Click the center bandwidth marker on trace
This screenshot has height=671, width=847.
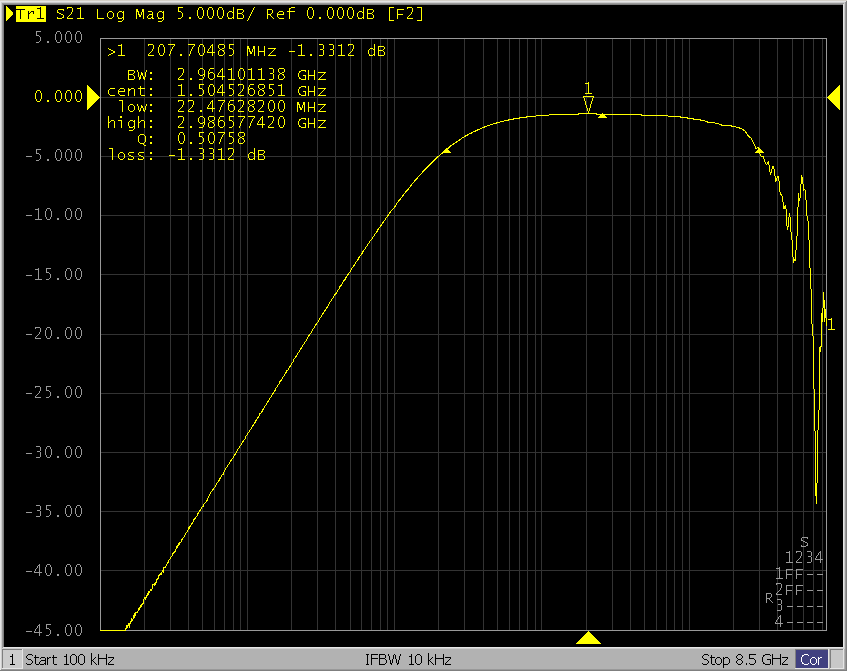coord(602,116)
